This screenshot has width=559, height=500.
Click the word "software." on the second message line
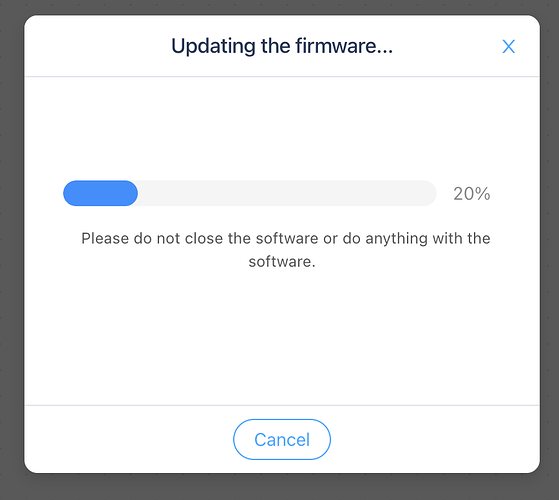[282, 262]
